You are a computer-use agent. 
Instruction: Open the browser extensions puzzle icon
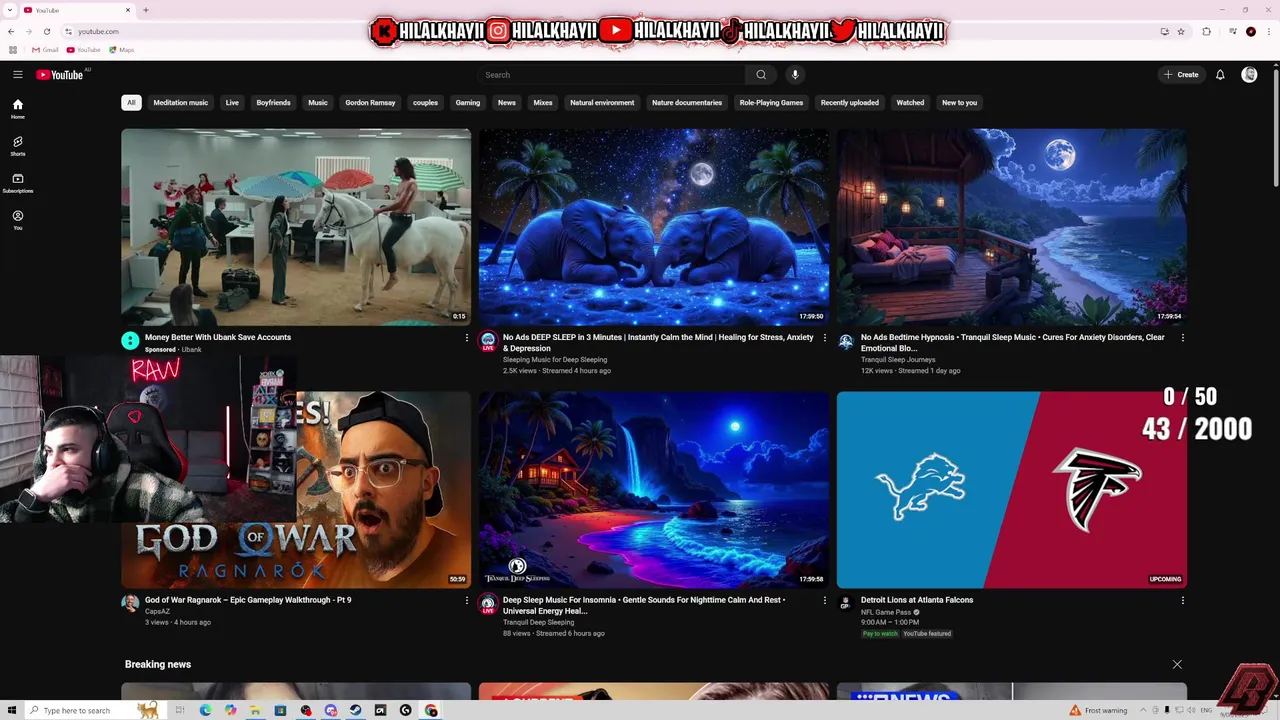coord(1206,31)
